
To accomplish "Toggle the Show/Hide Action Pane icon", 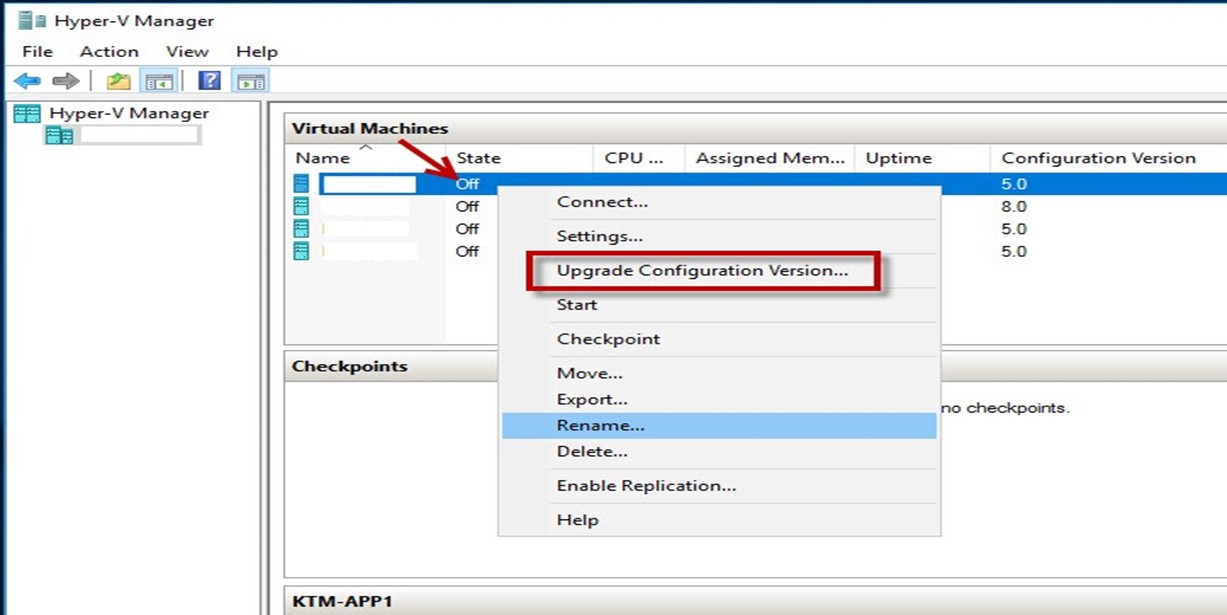I will coord(250,81).
